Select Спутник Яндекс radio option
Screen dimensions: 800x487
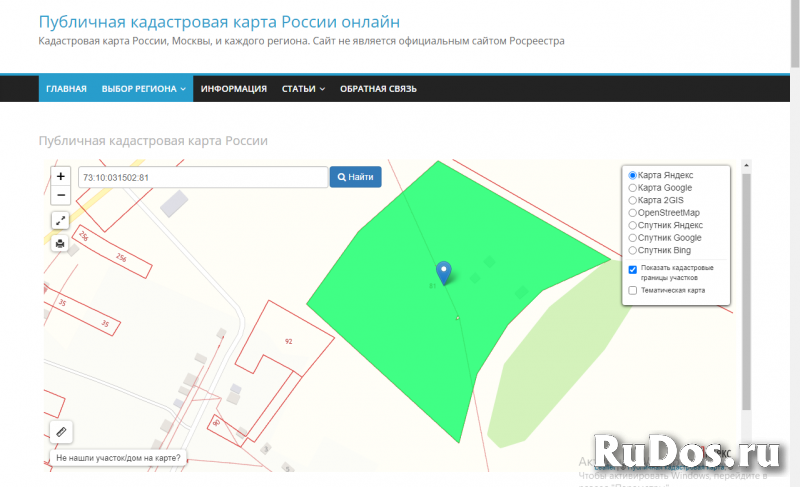tap(632, 225)
